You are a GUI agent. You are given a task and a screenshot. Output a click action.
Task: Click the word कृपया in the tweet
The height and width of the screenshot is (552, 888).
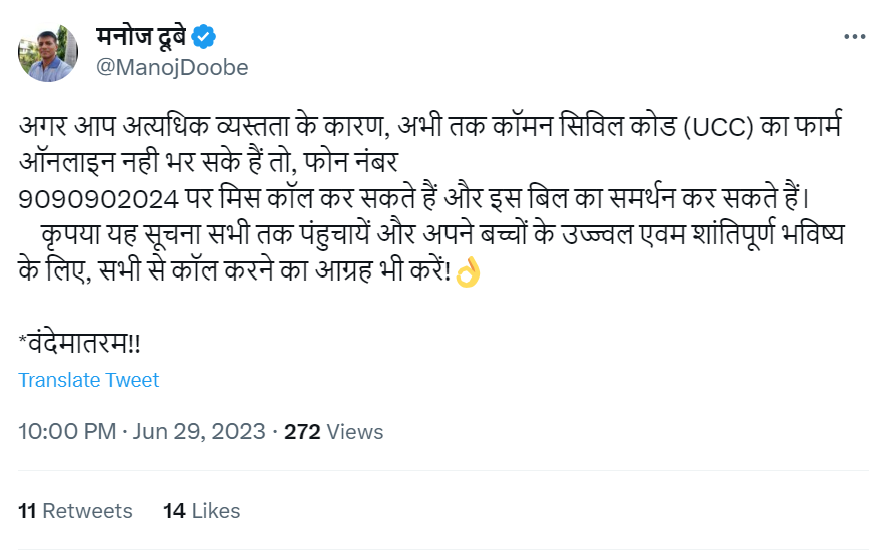[74, 237]
